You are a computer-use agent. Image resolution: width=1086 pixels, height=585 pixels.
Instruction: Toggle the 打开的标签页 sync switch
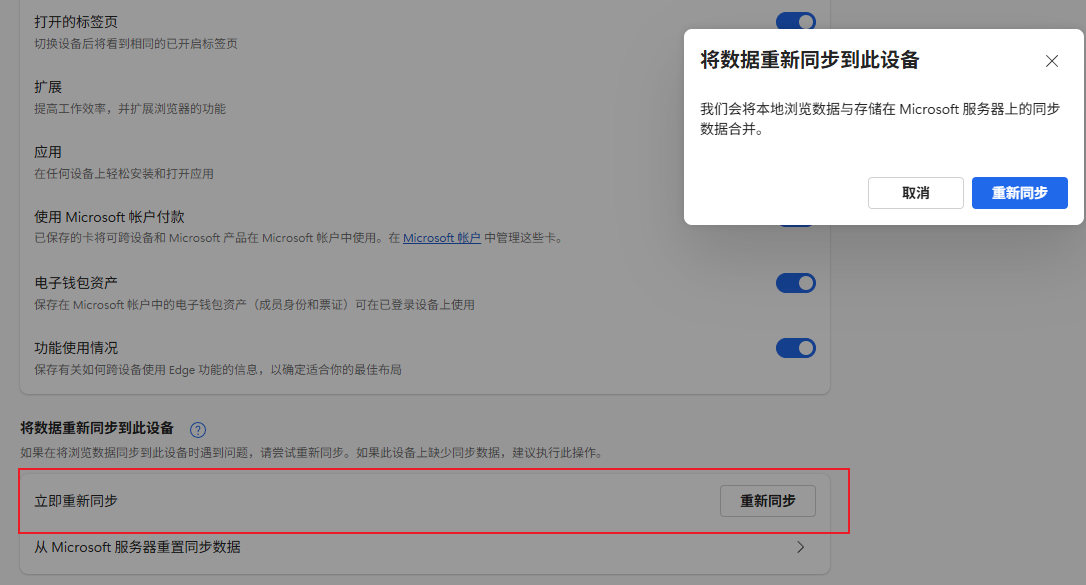click(x=796, y=21)
